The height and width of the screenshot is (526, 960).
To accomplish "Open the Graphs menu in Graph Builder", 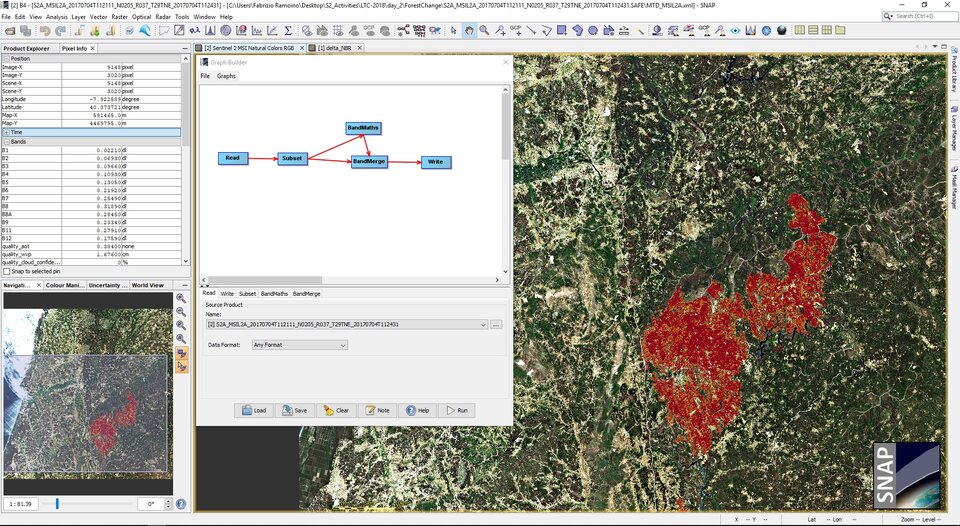I will (226, 76).
